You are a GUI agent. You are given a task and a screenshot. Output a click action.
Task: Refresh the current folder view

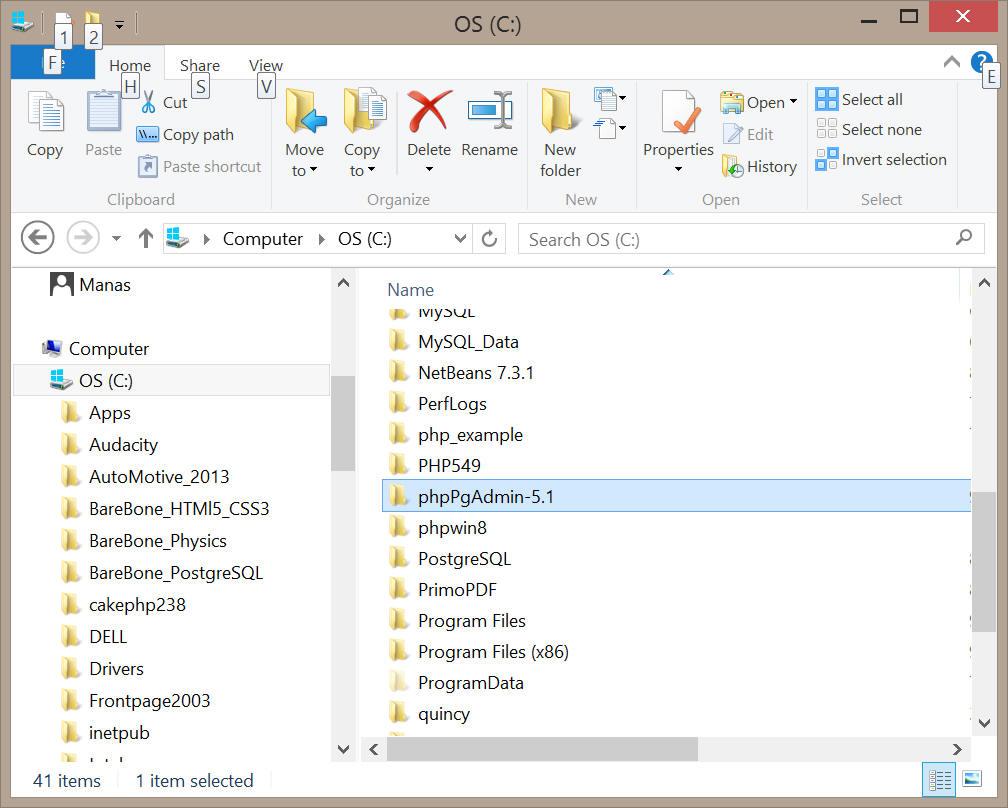[x=489, y=239]
